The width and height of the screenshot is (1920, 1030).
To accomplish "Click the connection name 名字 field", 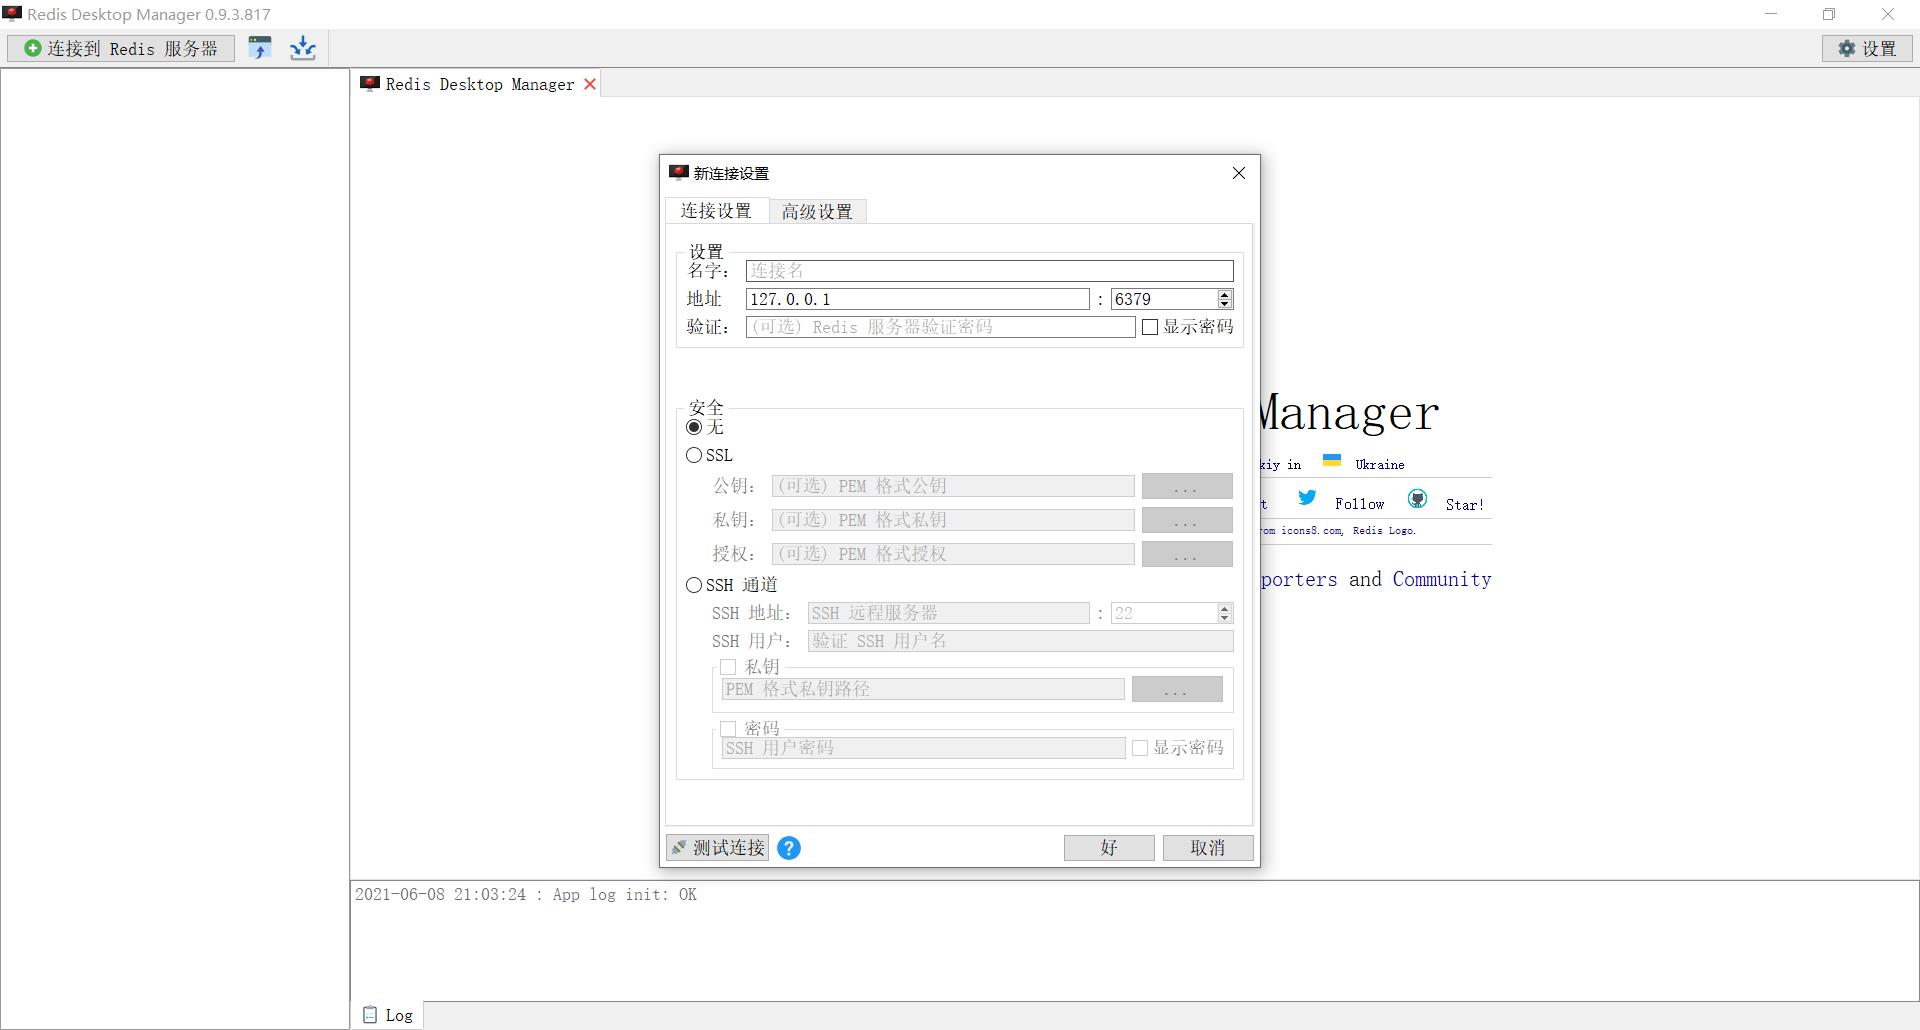I will pos(989,271).
